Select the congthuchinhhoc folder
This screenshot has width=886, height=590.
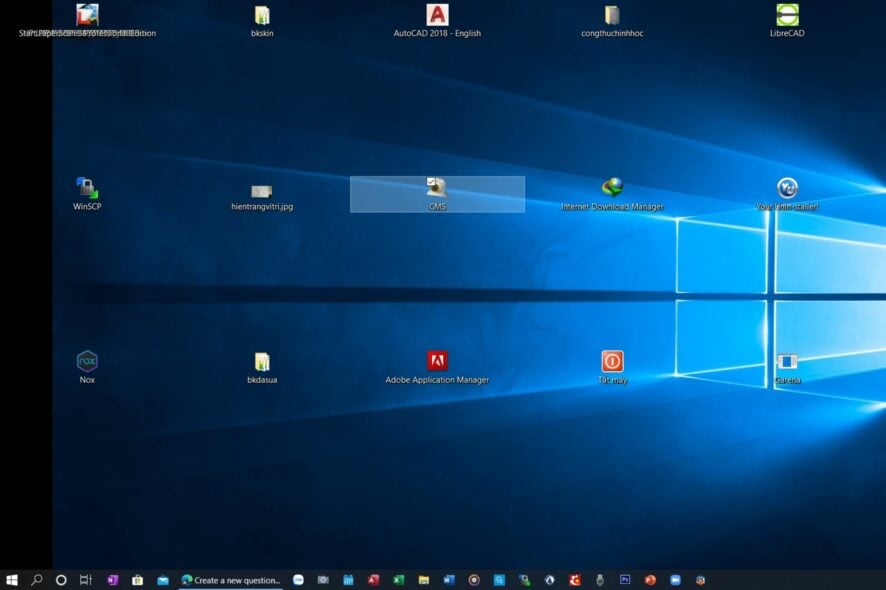coord(612,15)
